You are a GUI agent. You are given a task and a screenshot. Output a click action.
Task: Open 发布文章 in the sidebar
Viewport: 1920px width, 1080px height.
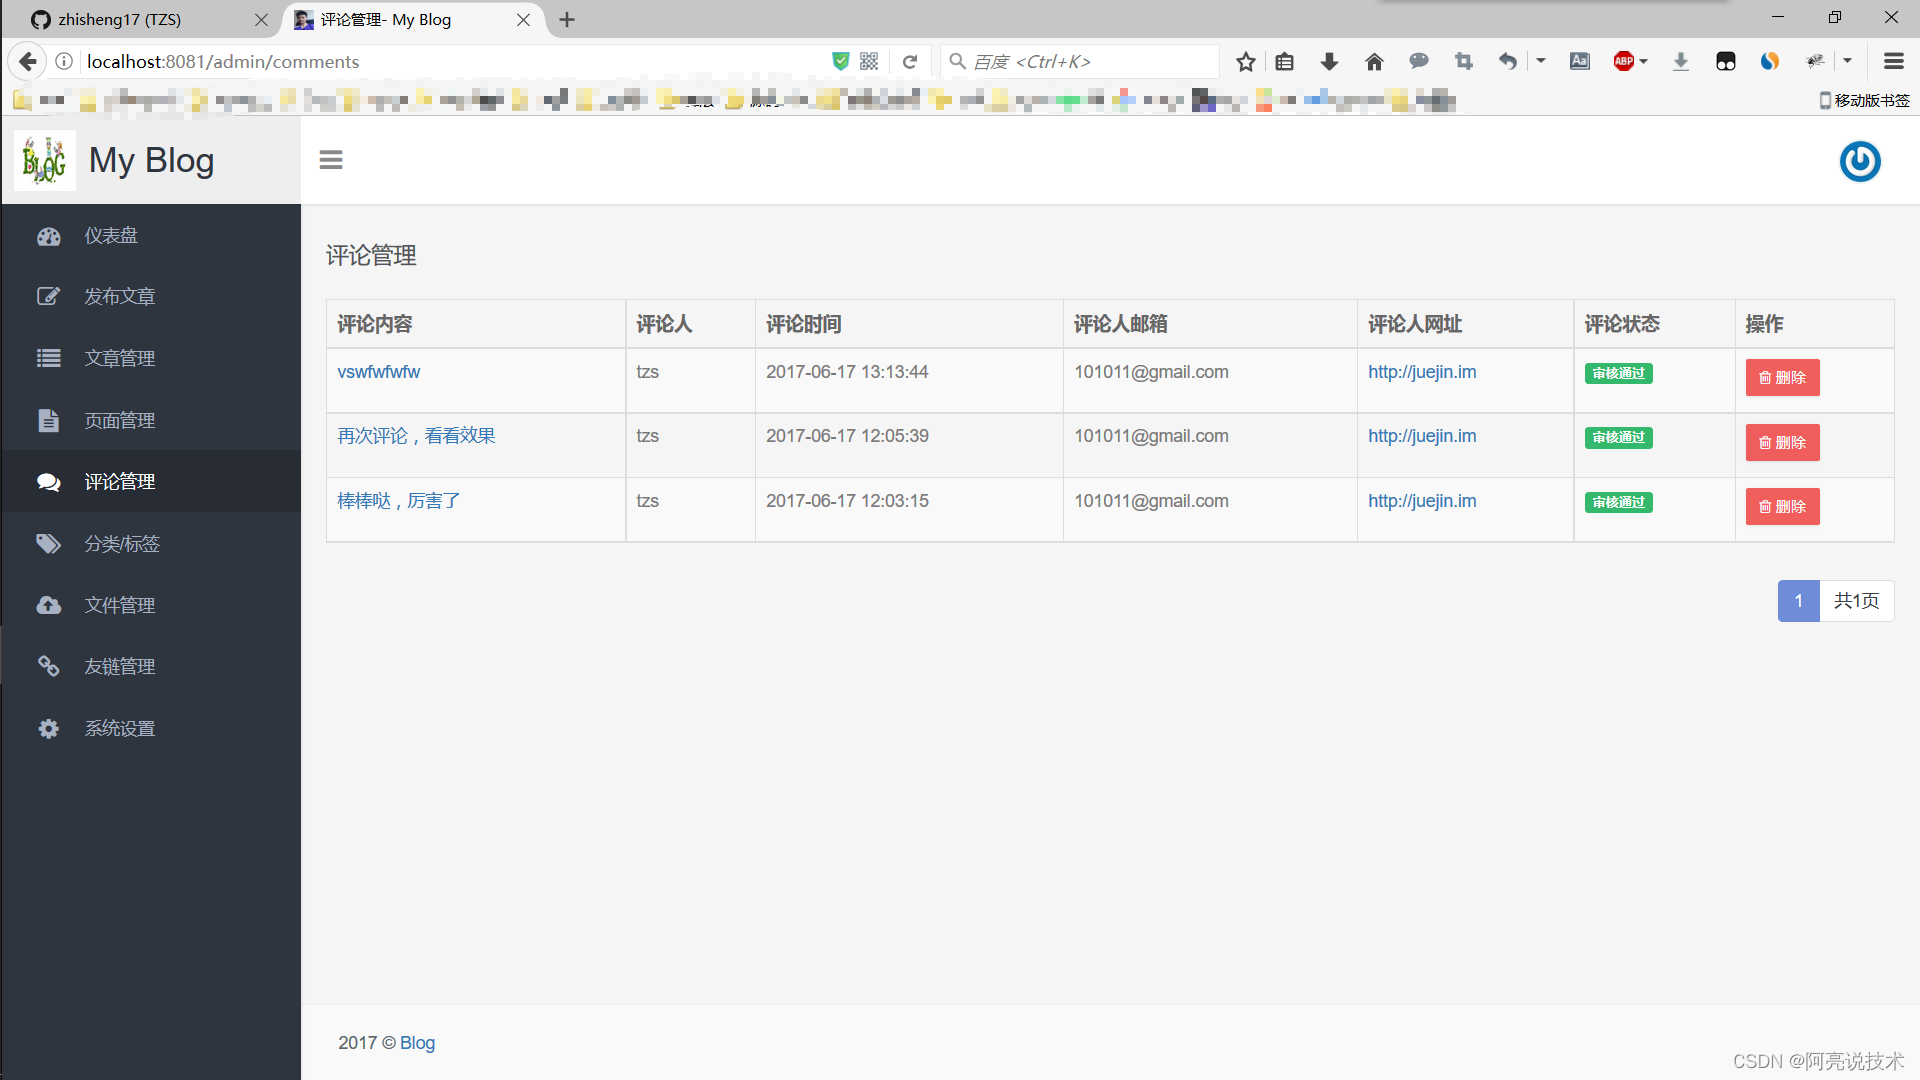click(x=119, y=297)
